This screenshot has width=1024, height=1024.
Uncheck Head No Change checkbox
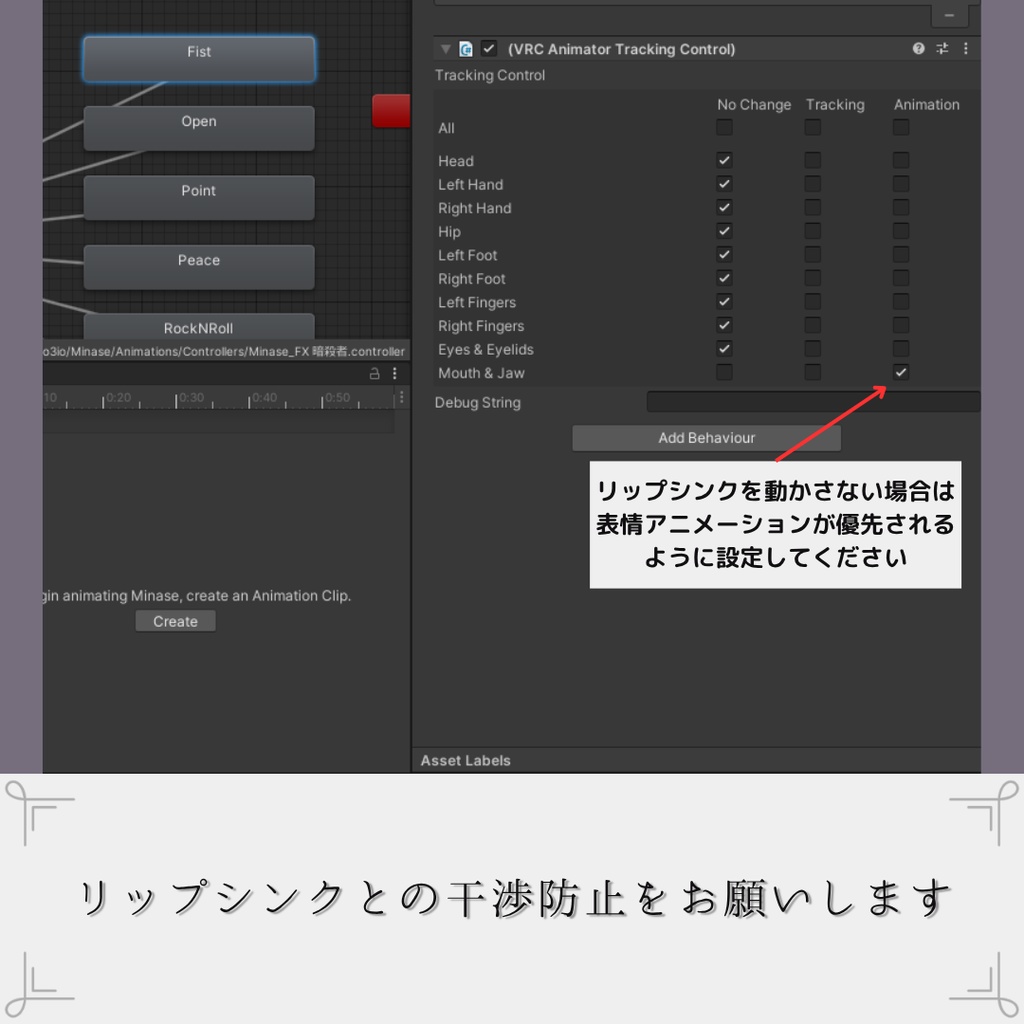point(724,160)
